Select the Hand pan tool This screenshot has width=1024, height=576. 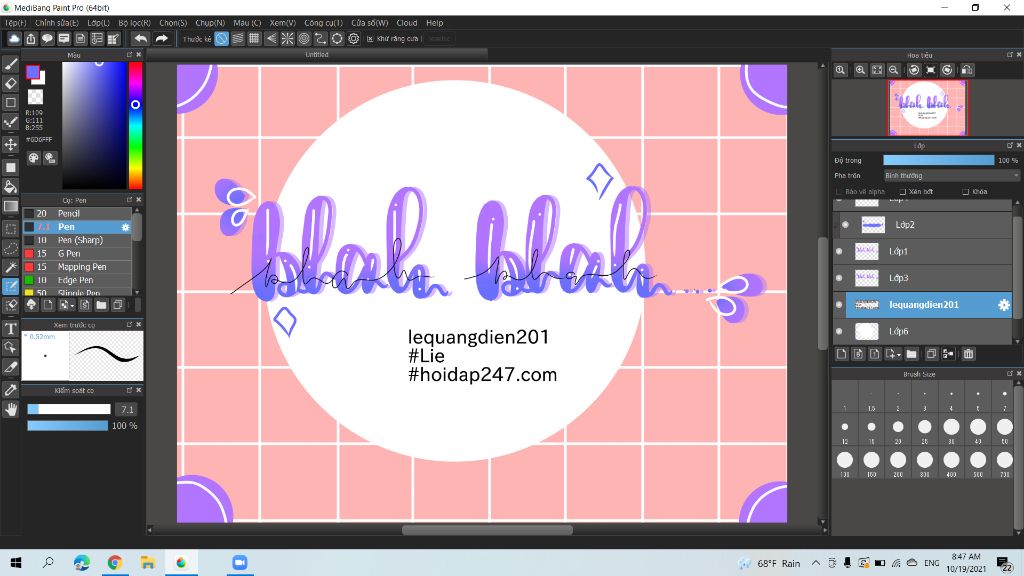[x=10, y=409]
